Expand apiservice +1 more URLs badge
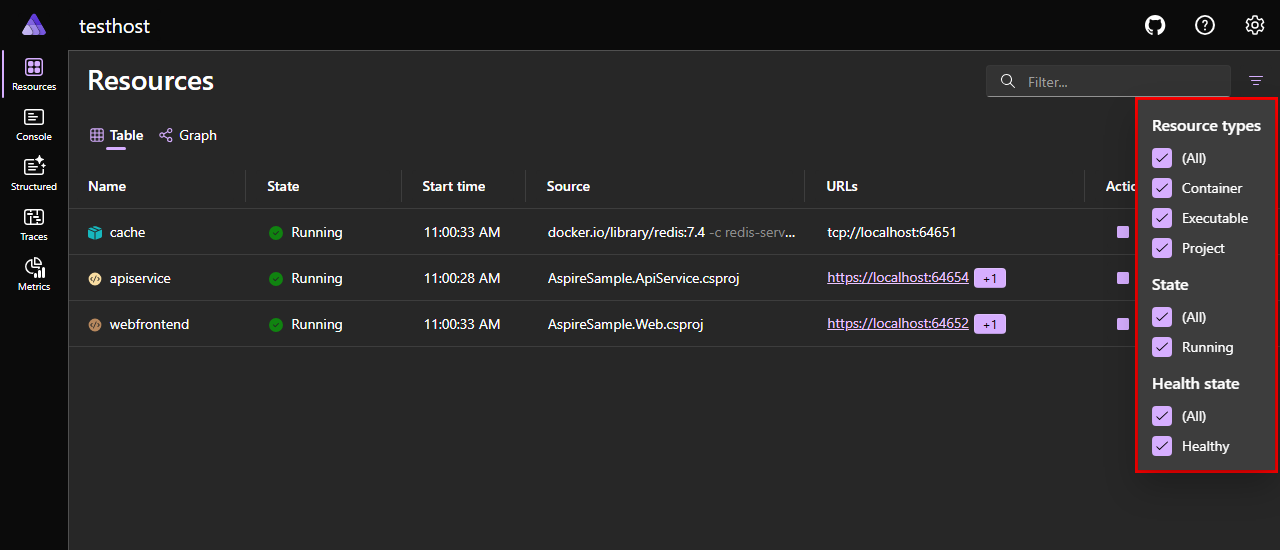This screenshot has height=550, width=1280. [x=990, y=279]
